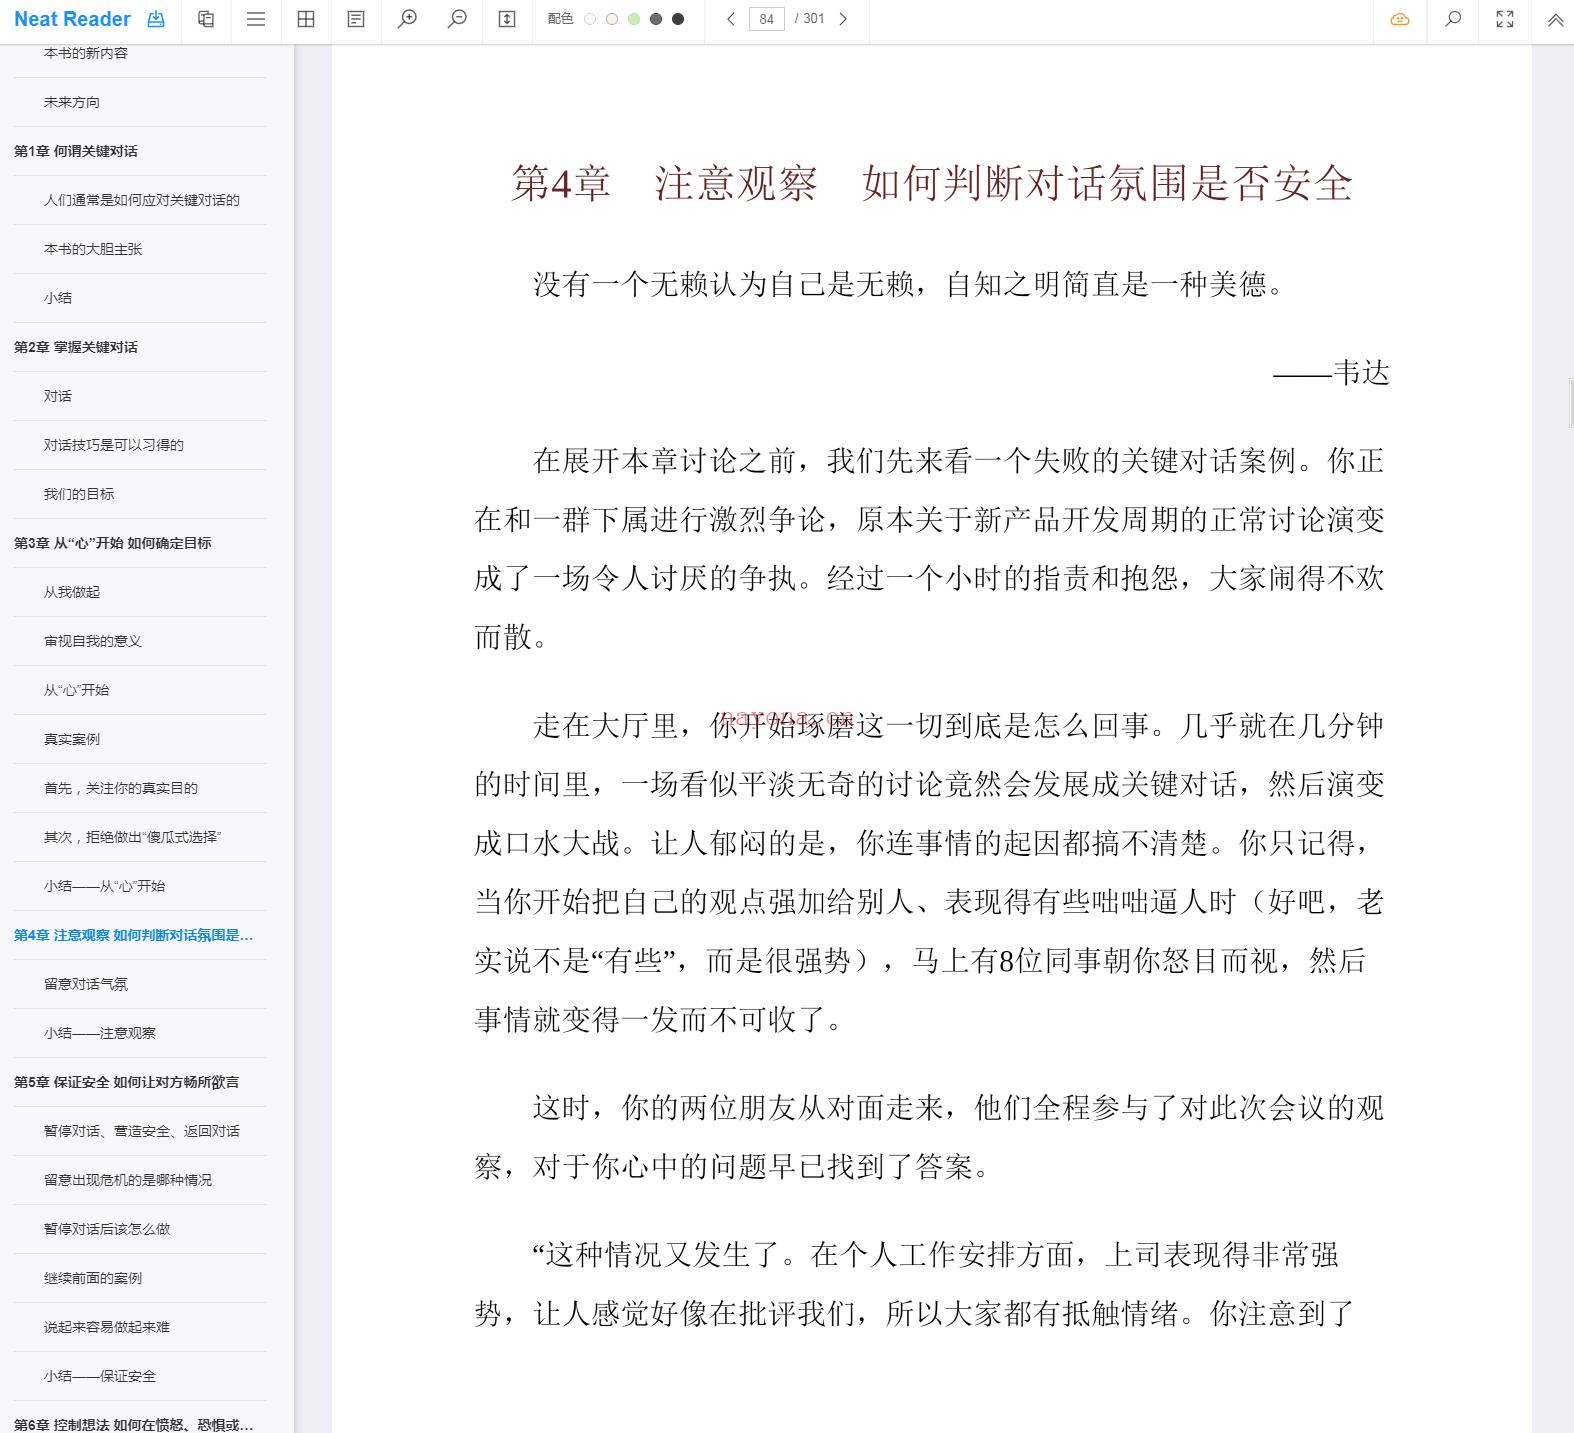Open 说起来容易做起来难

(107, 1327)
